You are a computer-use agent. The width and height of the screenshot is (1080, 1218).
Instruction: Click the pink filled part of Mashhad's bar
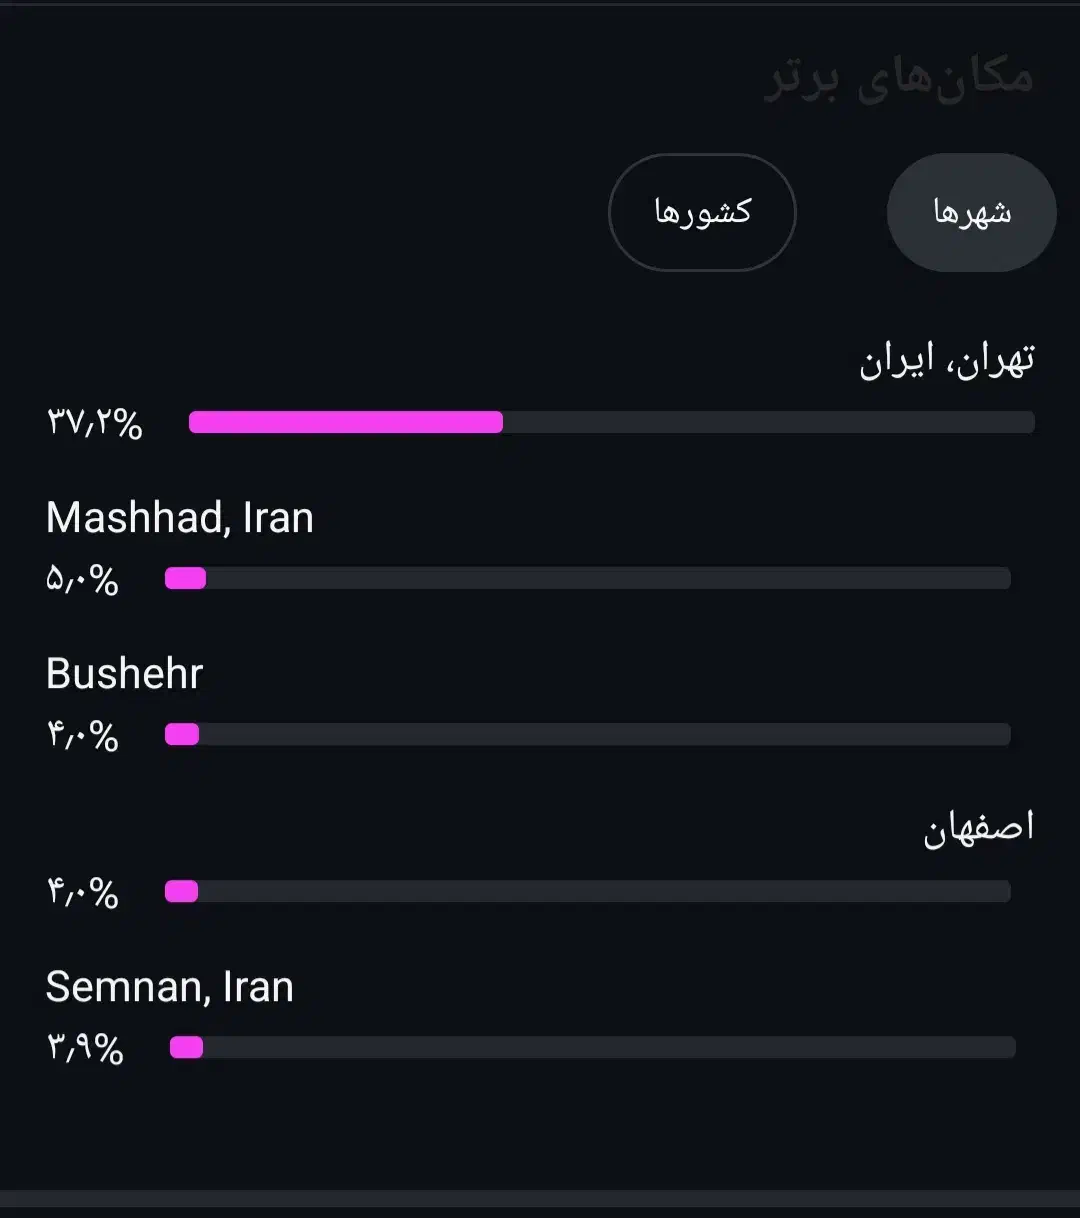coord(185,578)
